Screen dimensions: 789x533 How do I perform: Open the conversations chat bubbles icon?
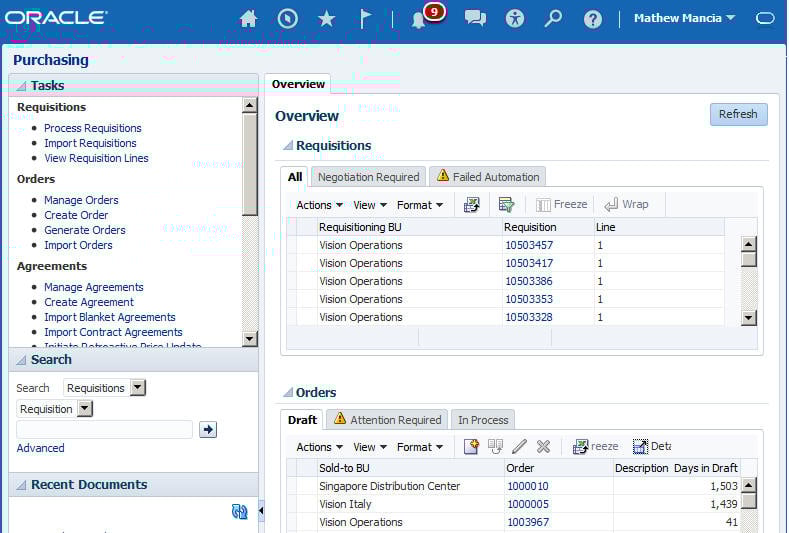475,19
